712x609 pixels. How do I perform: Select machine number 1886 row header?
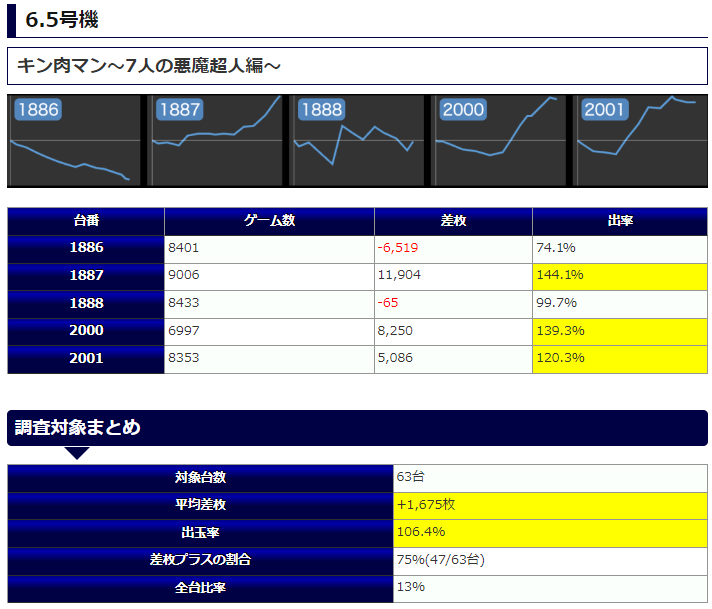click(x=86, y=248)
